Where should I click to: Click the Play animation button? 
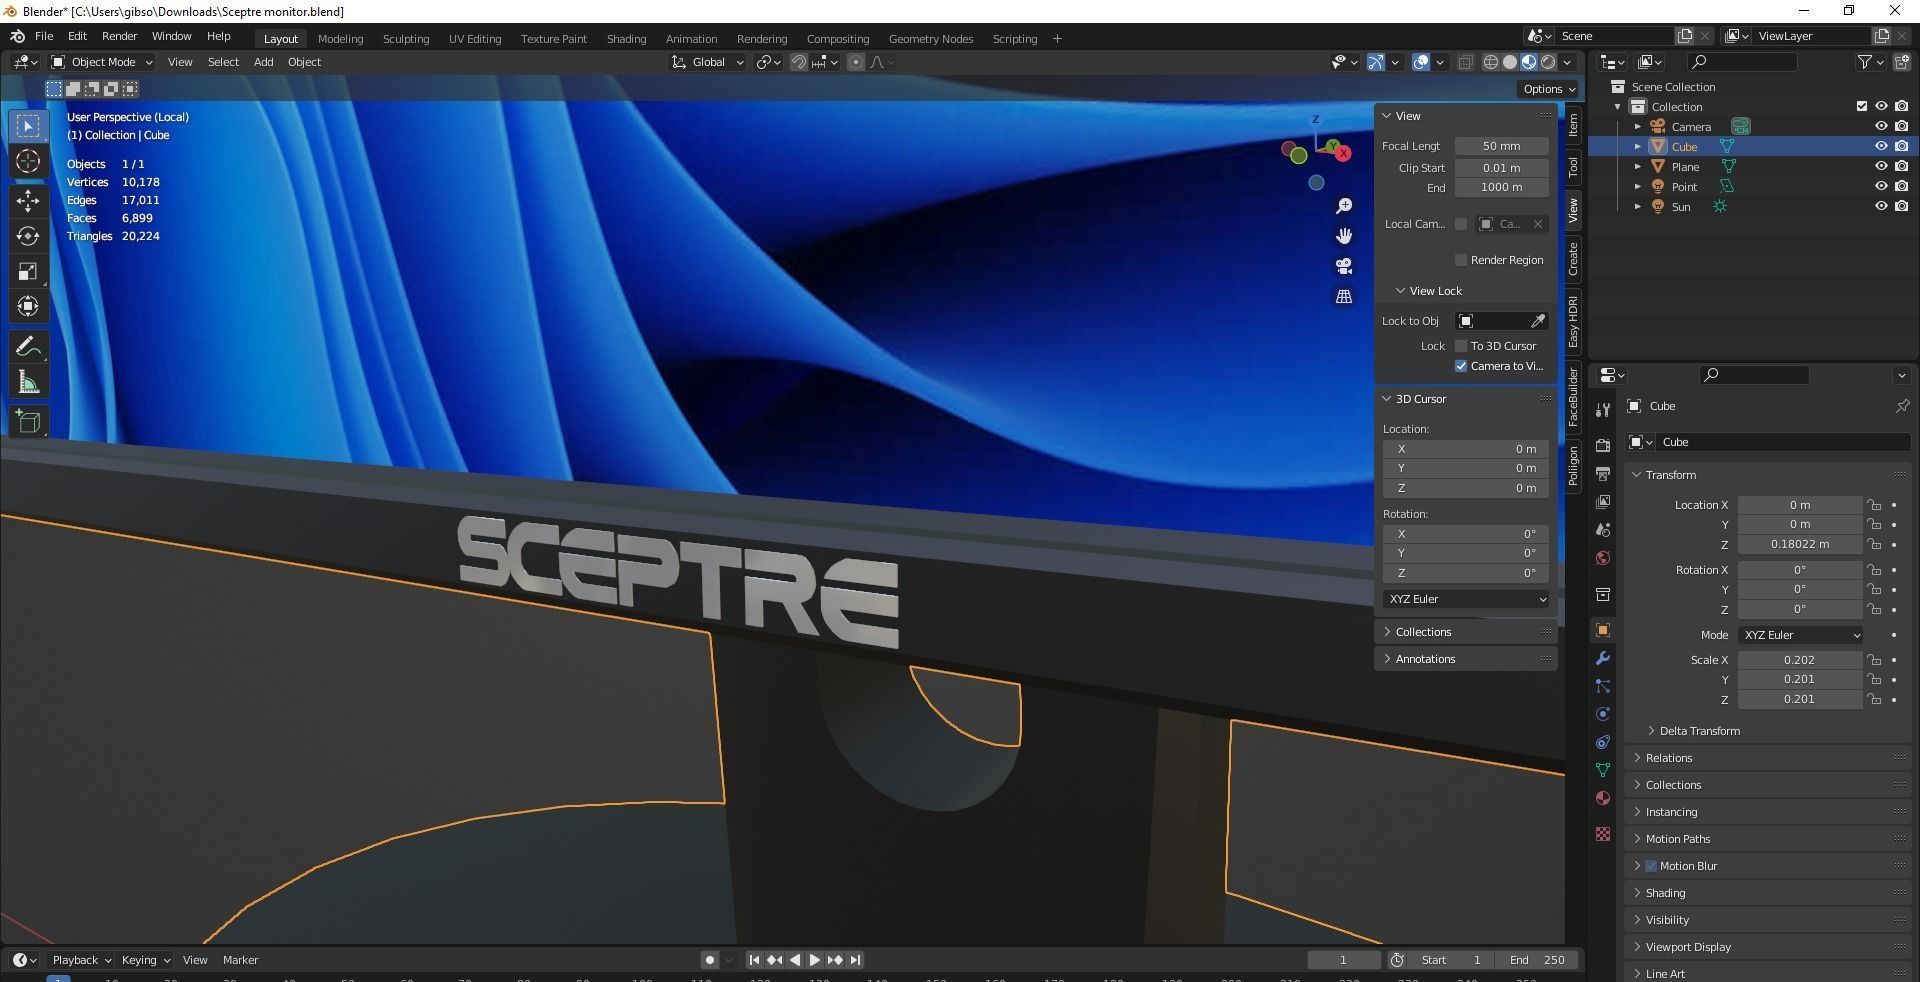[814, 960]
